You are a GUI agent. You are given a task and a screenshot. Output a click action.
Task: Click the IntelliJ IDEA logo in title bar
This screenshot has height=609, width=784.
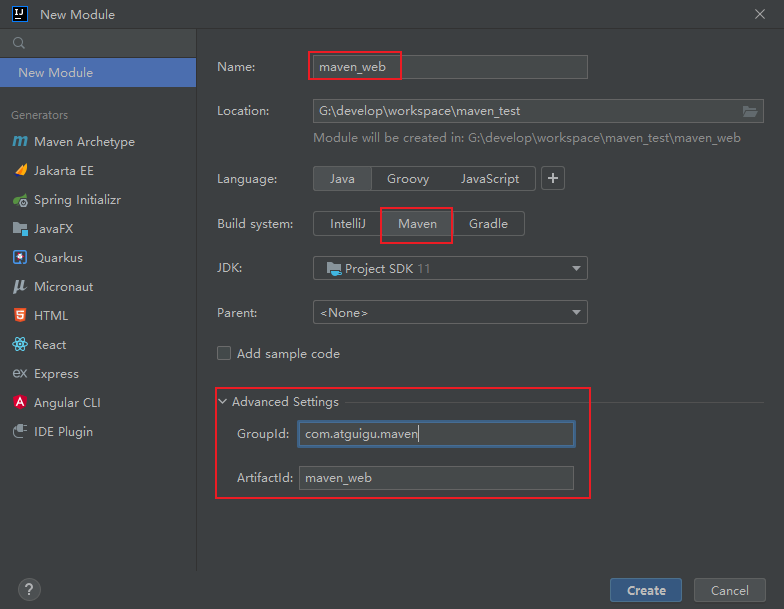pos(20,14)
